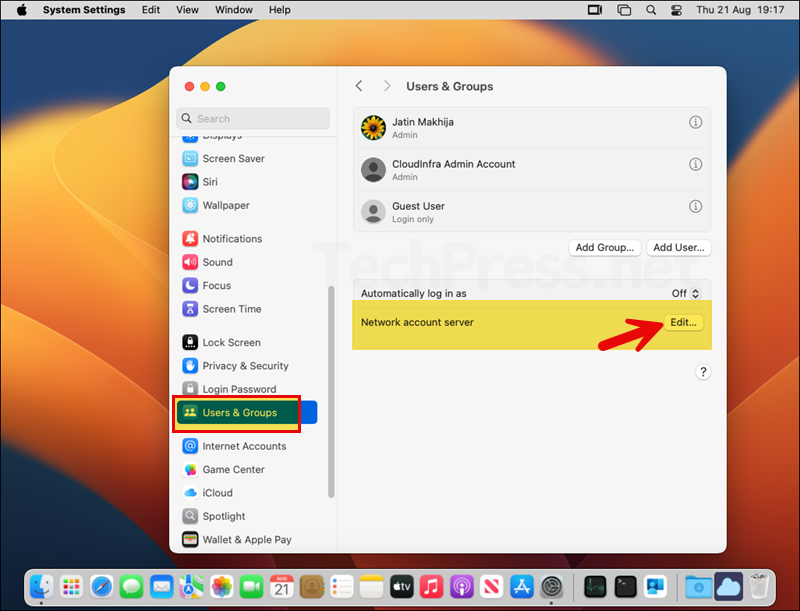
Task: Open Music app from the Dock
Action: coord(432,587)
